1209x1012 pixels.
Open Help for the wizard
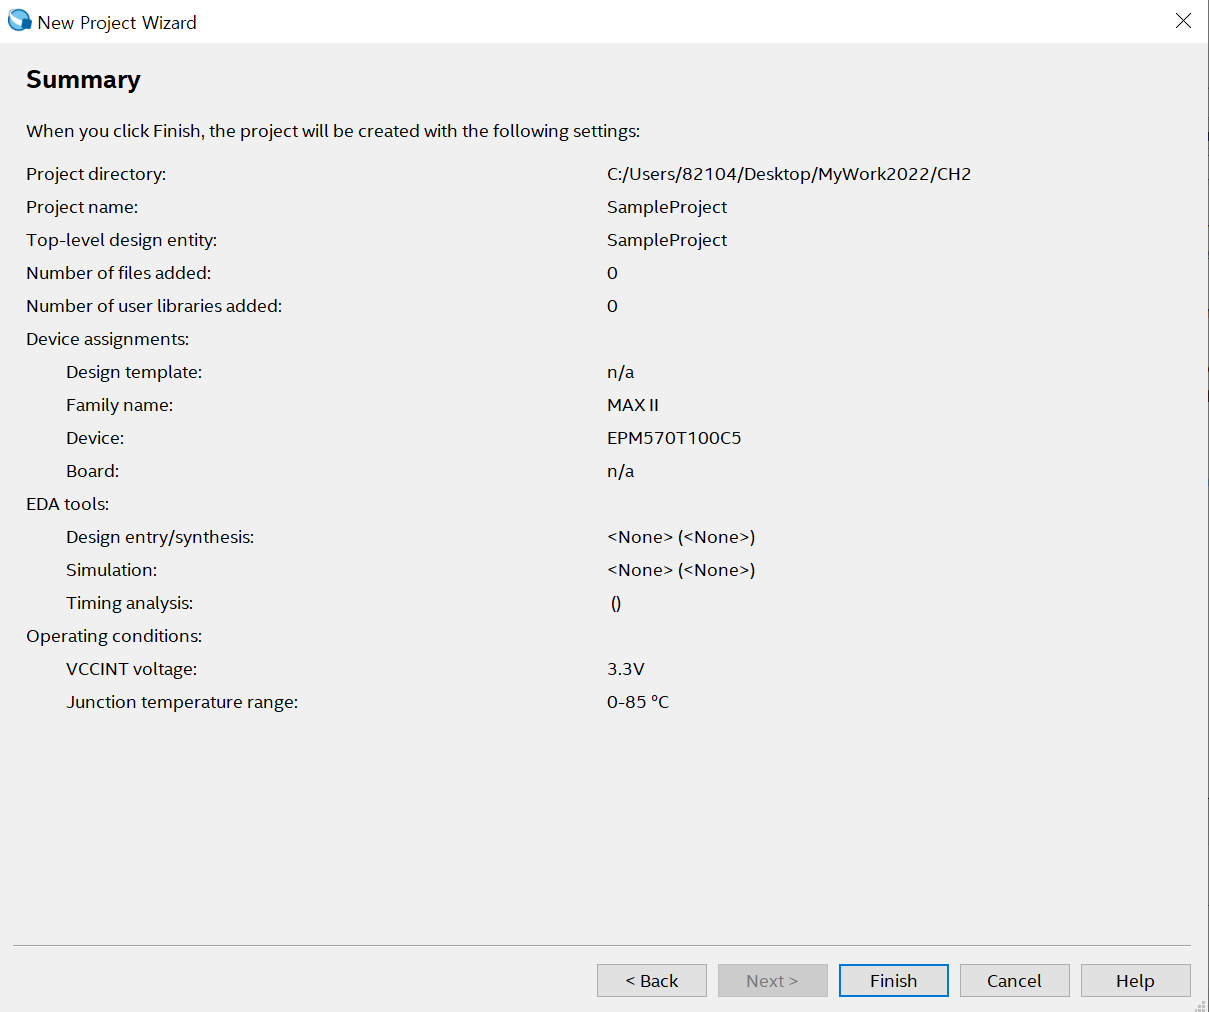[1135, 981]
